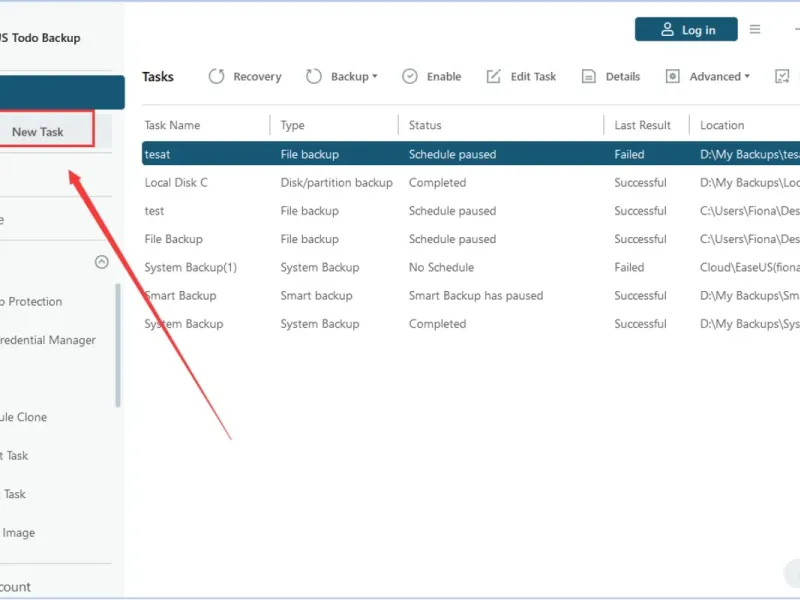
Task: Select the 'File Backup' task name
Action: click(x=173, y=239)
